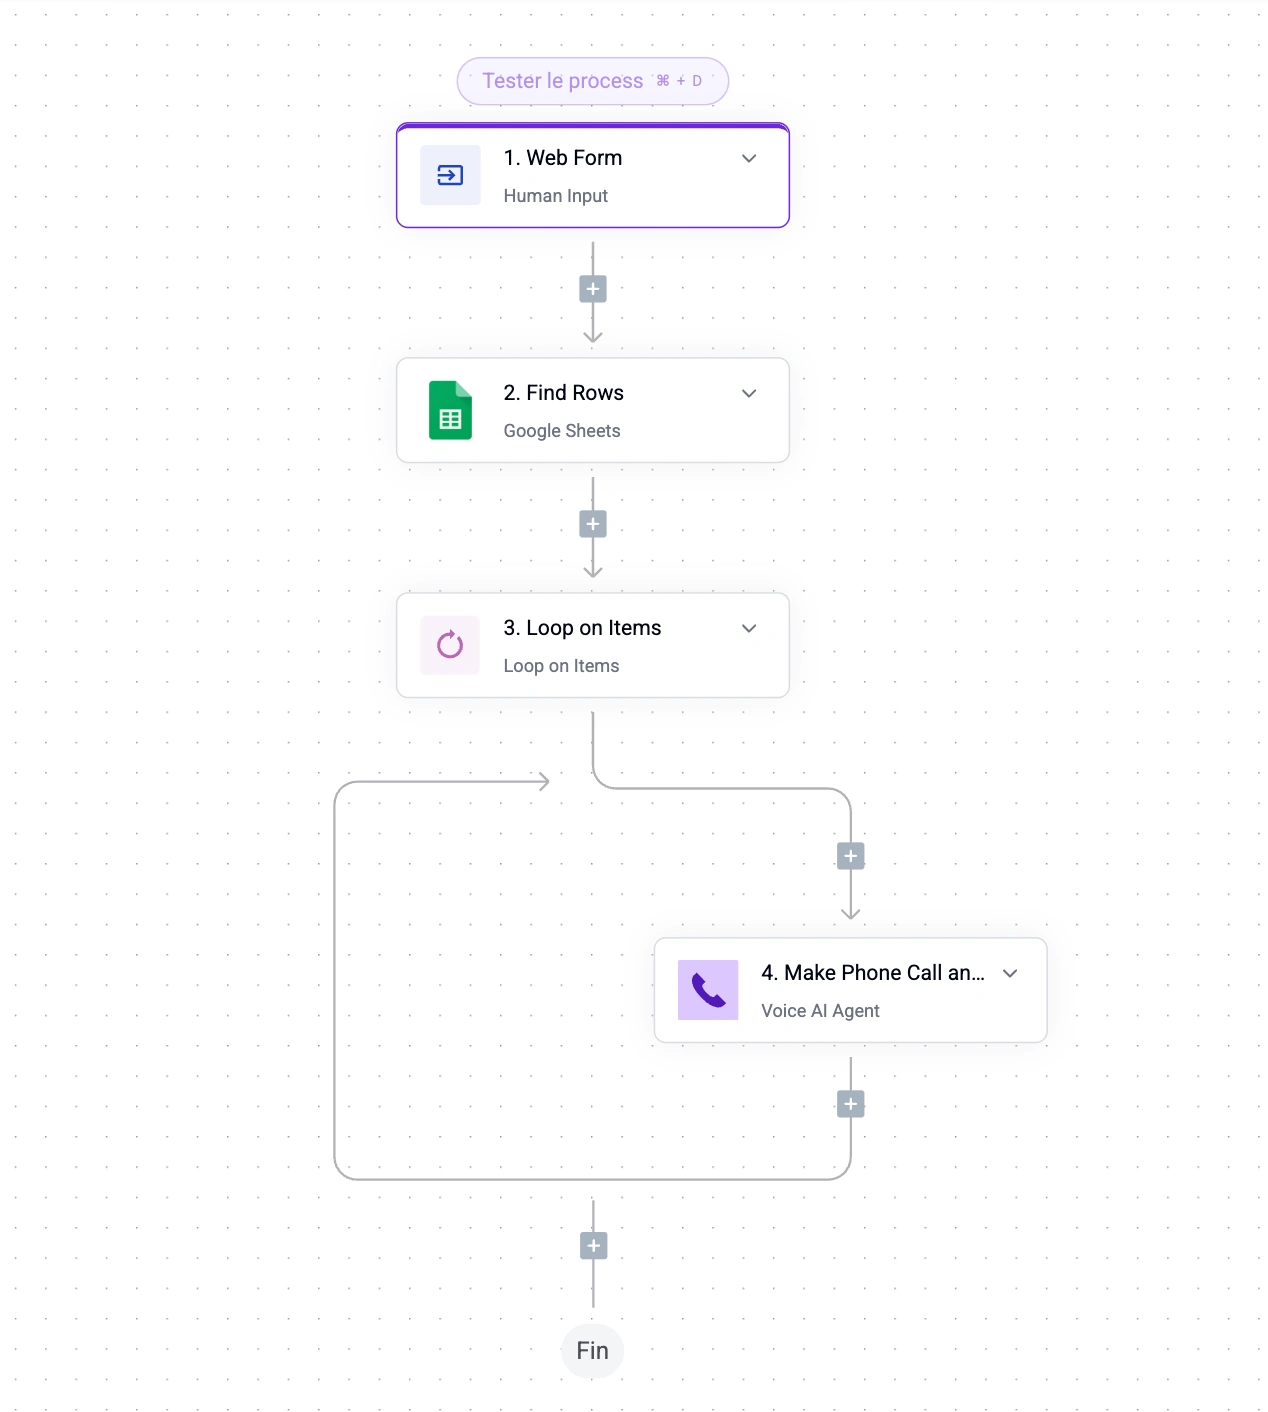
Task: Click the Voice AI Agent subtitle
Action: coord(820,1011)
